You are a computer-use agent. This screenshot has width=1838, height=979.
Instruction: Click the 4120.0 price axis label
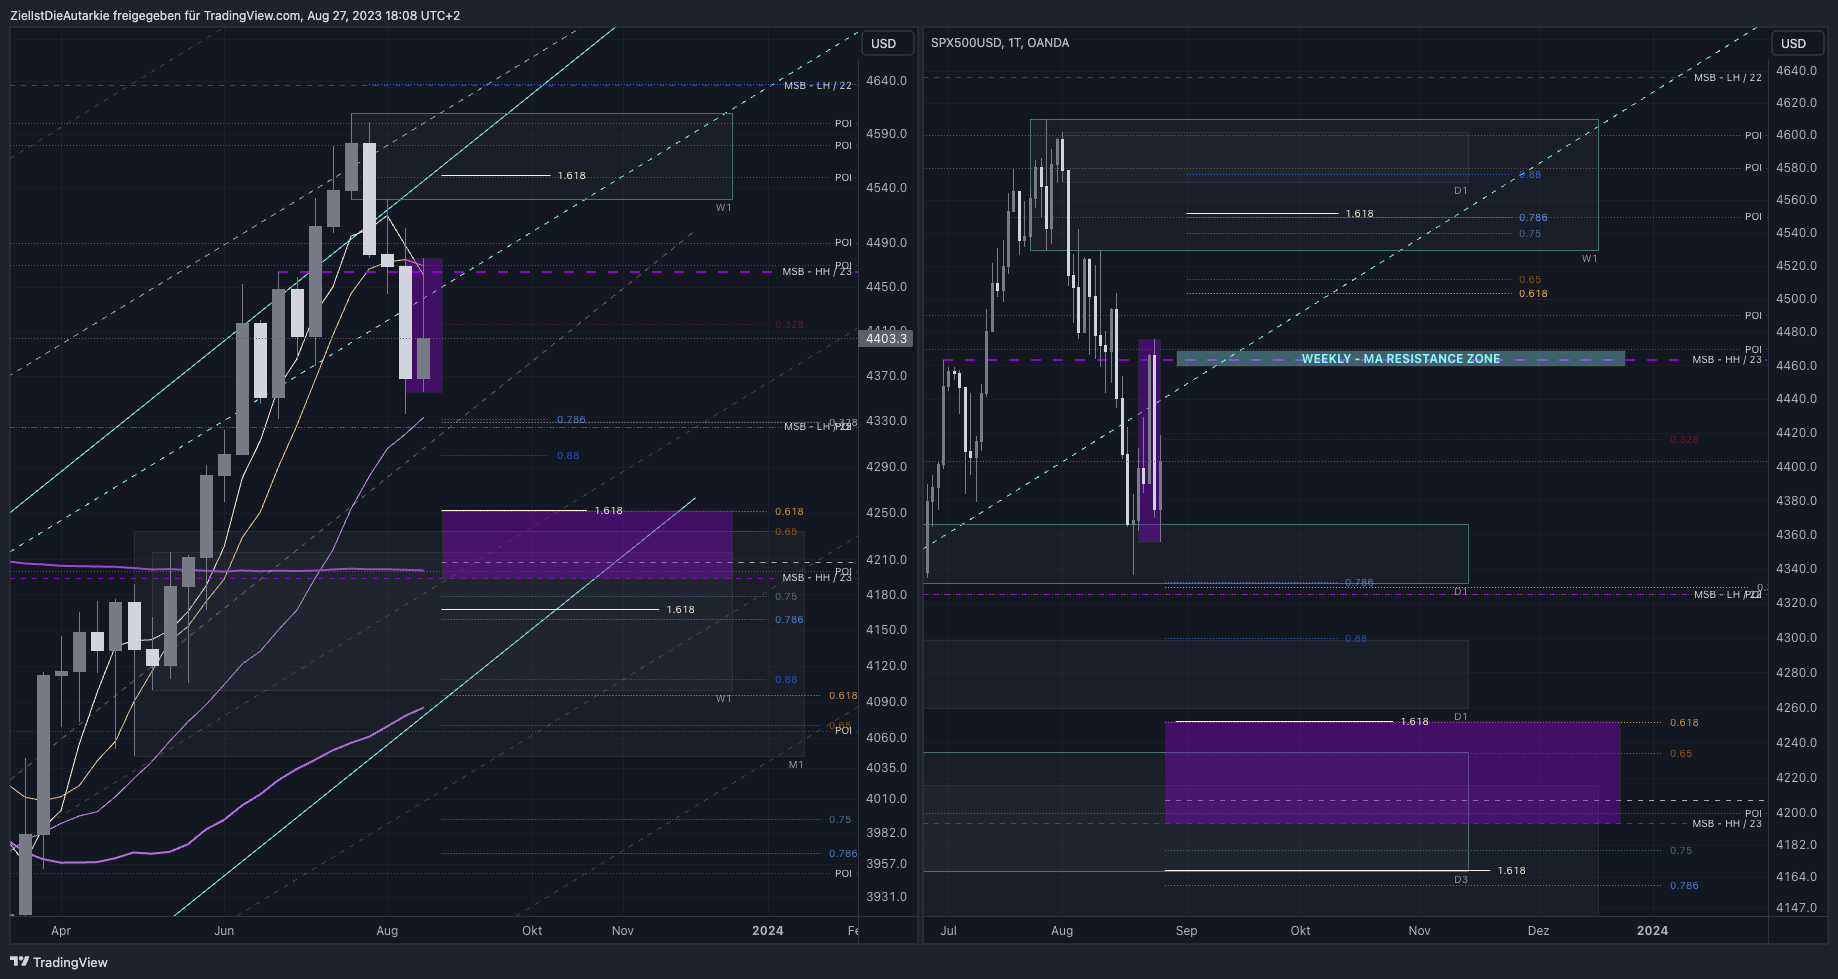(886, 666)
